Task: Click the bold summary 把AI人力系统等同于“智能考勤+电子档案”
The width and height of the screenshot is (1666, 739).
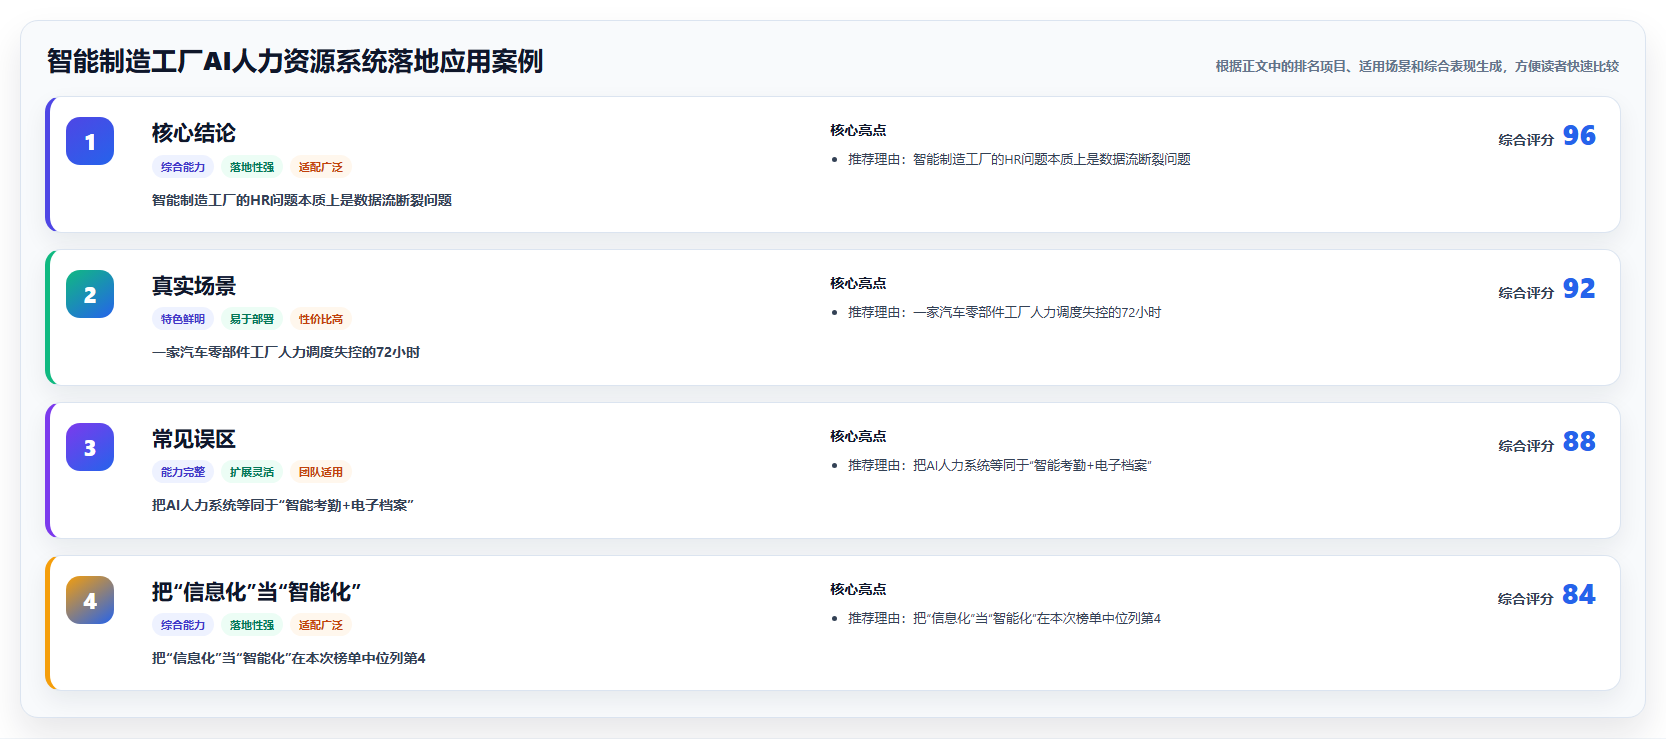Action: click(x=283, y=505)
